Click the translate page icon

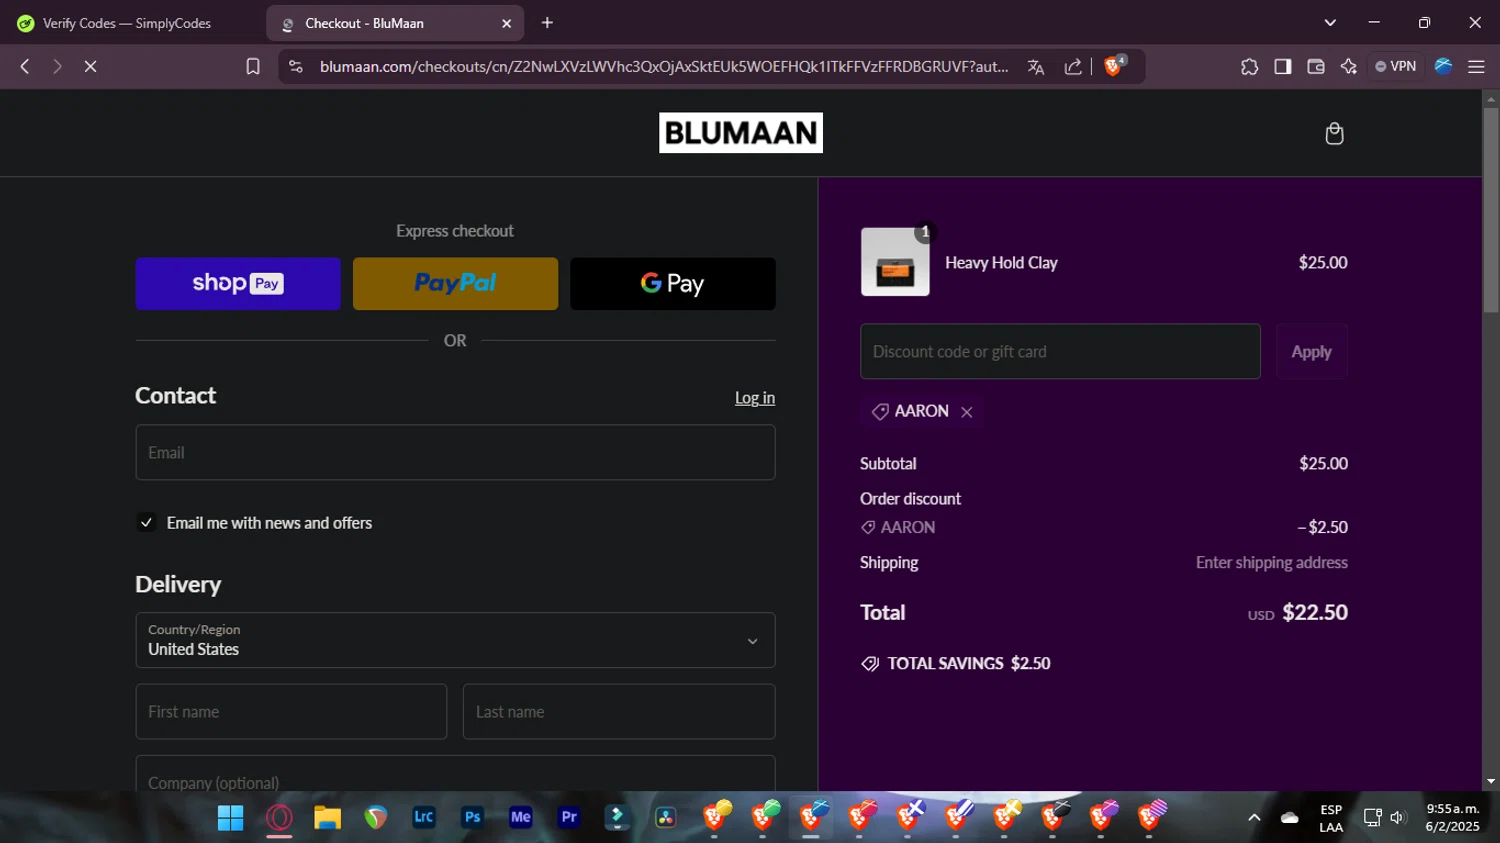click(x=1036, y=67)
